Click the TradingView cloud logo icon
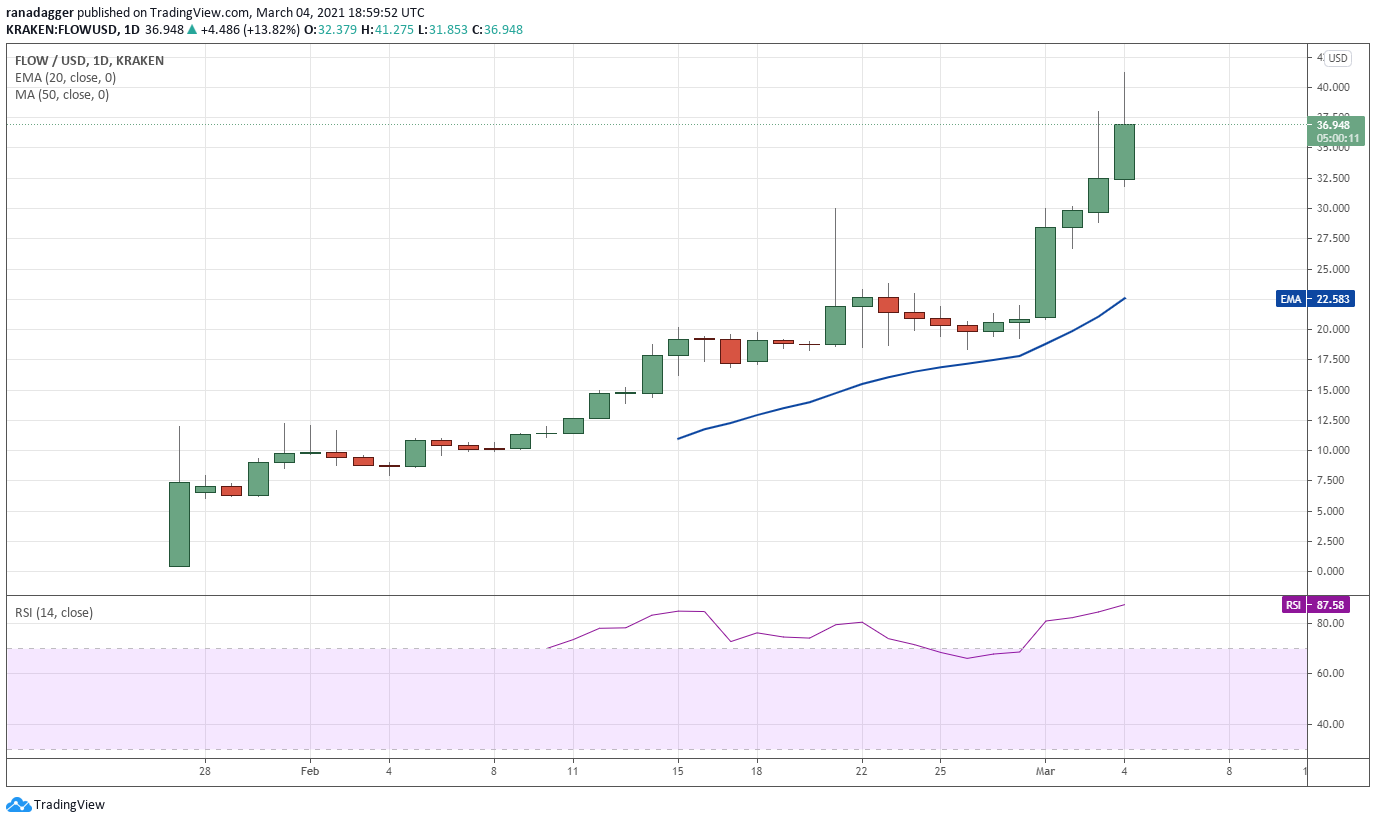The height and width of the screenshot is (823, 1376). (x=18, y=805)
